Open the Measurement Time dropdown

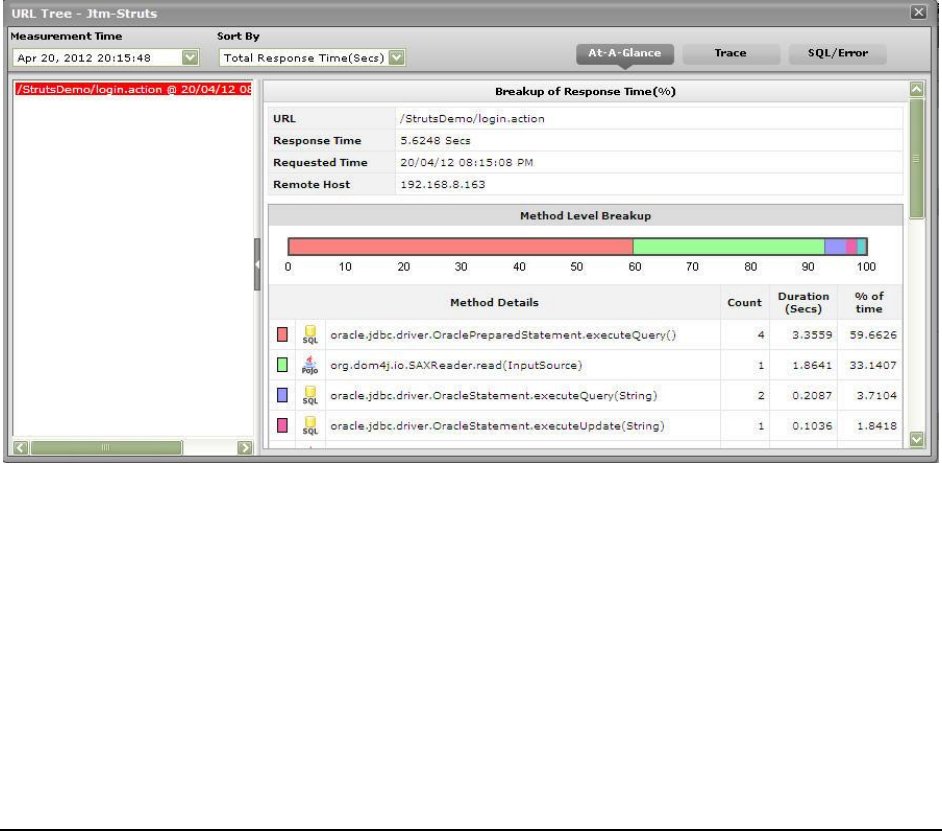tap(190, 58)
